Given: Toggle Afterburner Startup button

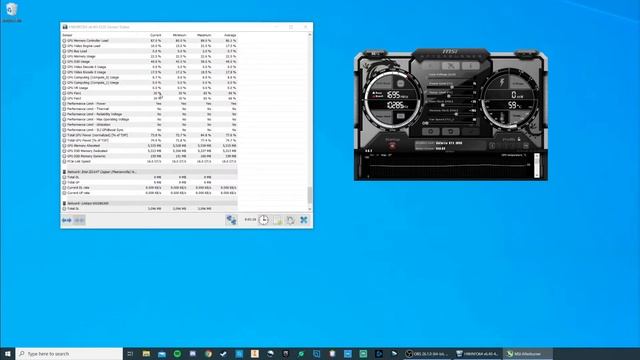Looking at the screenshot, I should point(393,145).
